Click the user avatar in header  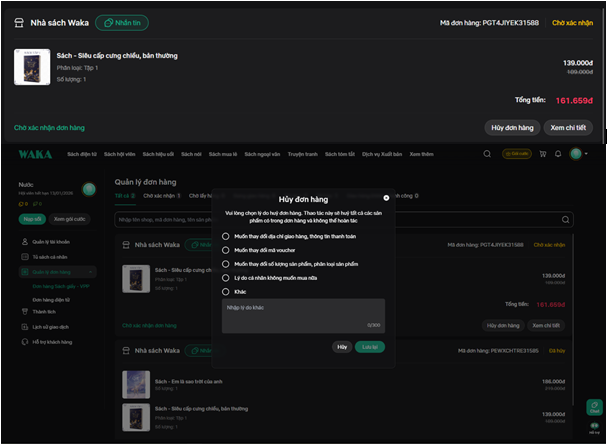coord(576,154)
